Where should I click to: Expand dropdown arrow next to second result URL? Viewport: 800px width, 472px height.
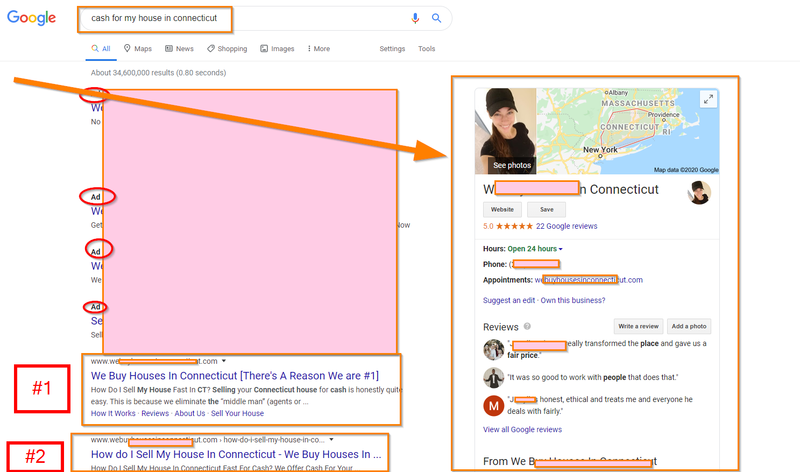[x=331, y=439]
